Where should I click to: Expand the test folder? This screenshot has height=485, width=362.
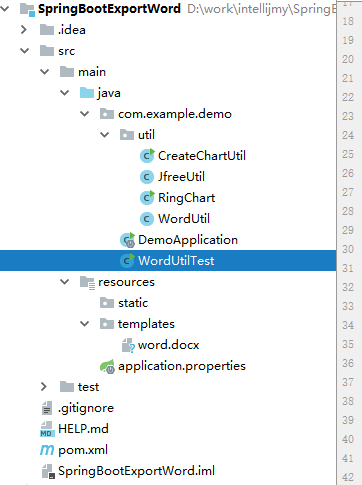[x=44, y=387]
